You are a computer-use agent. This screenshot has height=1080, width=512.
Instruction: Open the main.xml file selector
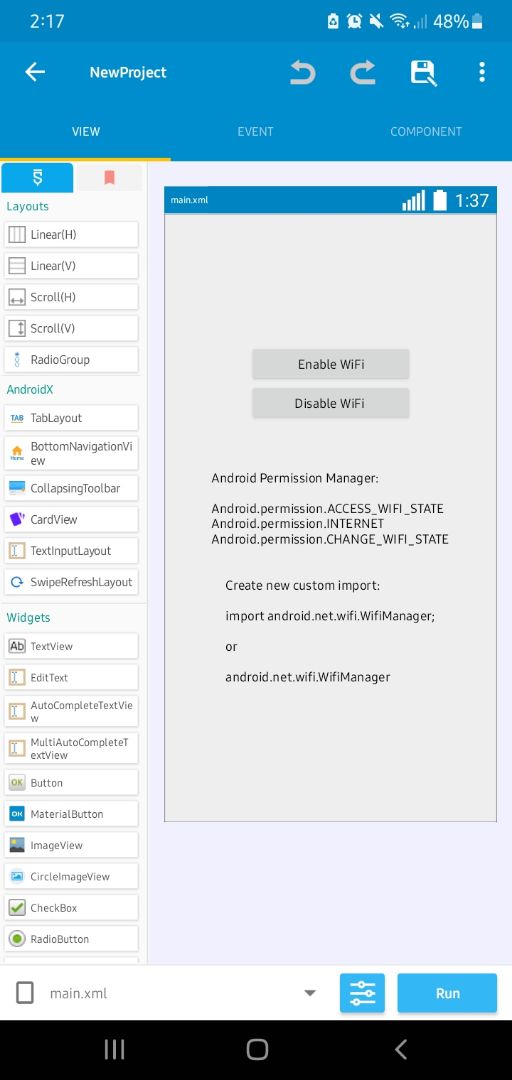[165, 993]
